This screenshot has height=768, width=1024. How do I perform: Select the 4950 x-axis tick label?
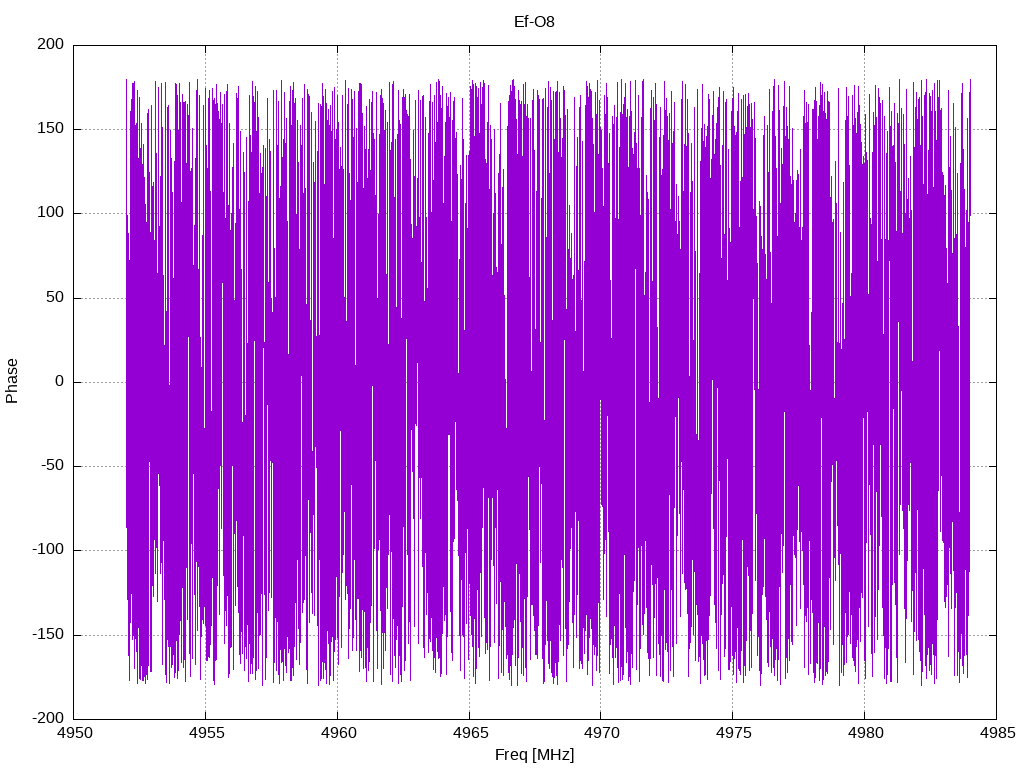click(x=74, y=733)
